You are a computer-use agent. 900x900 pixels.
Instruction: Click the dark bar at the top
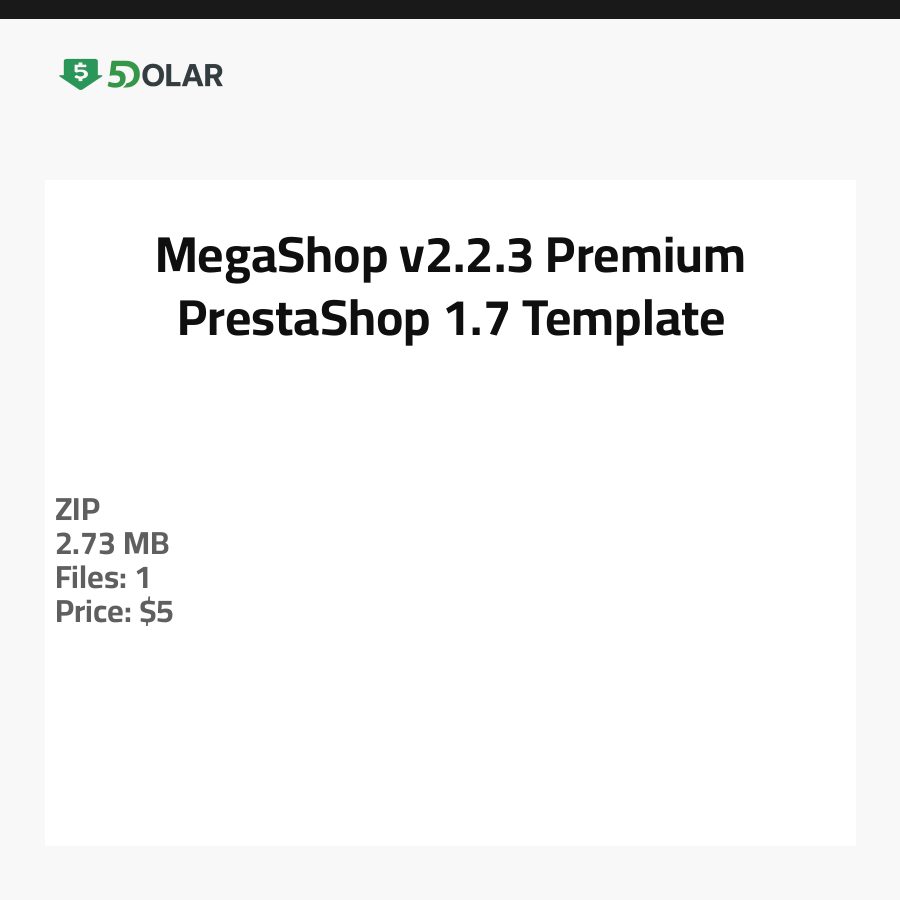(x=450, y=9)
